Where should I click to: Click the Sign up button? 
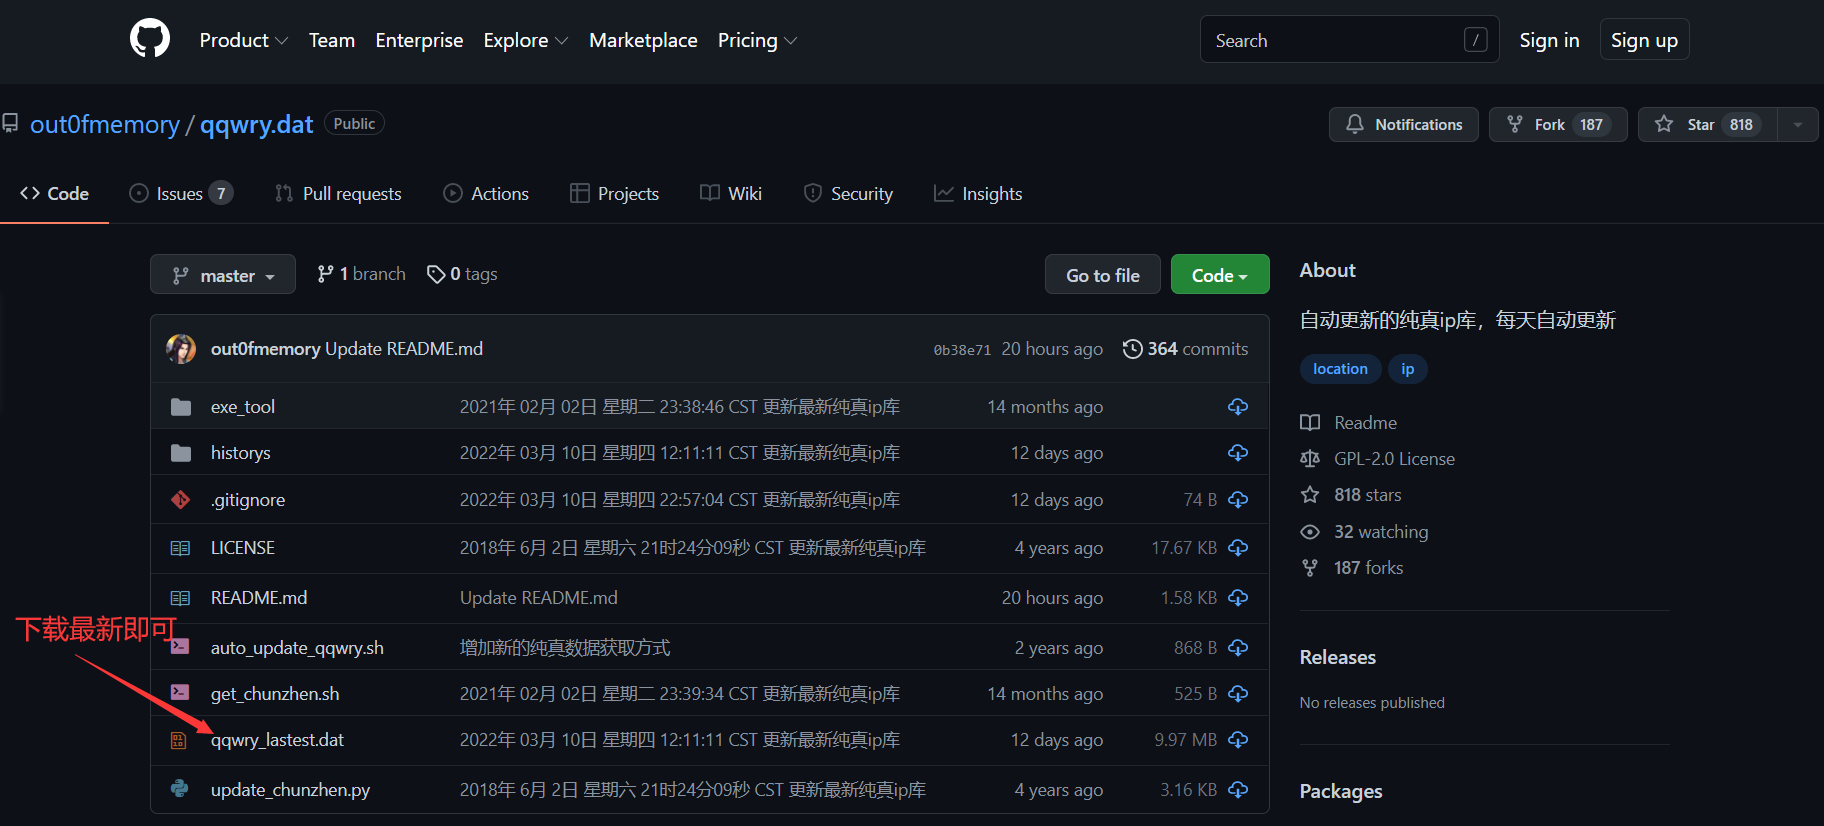click(x=1644, y=40)
